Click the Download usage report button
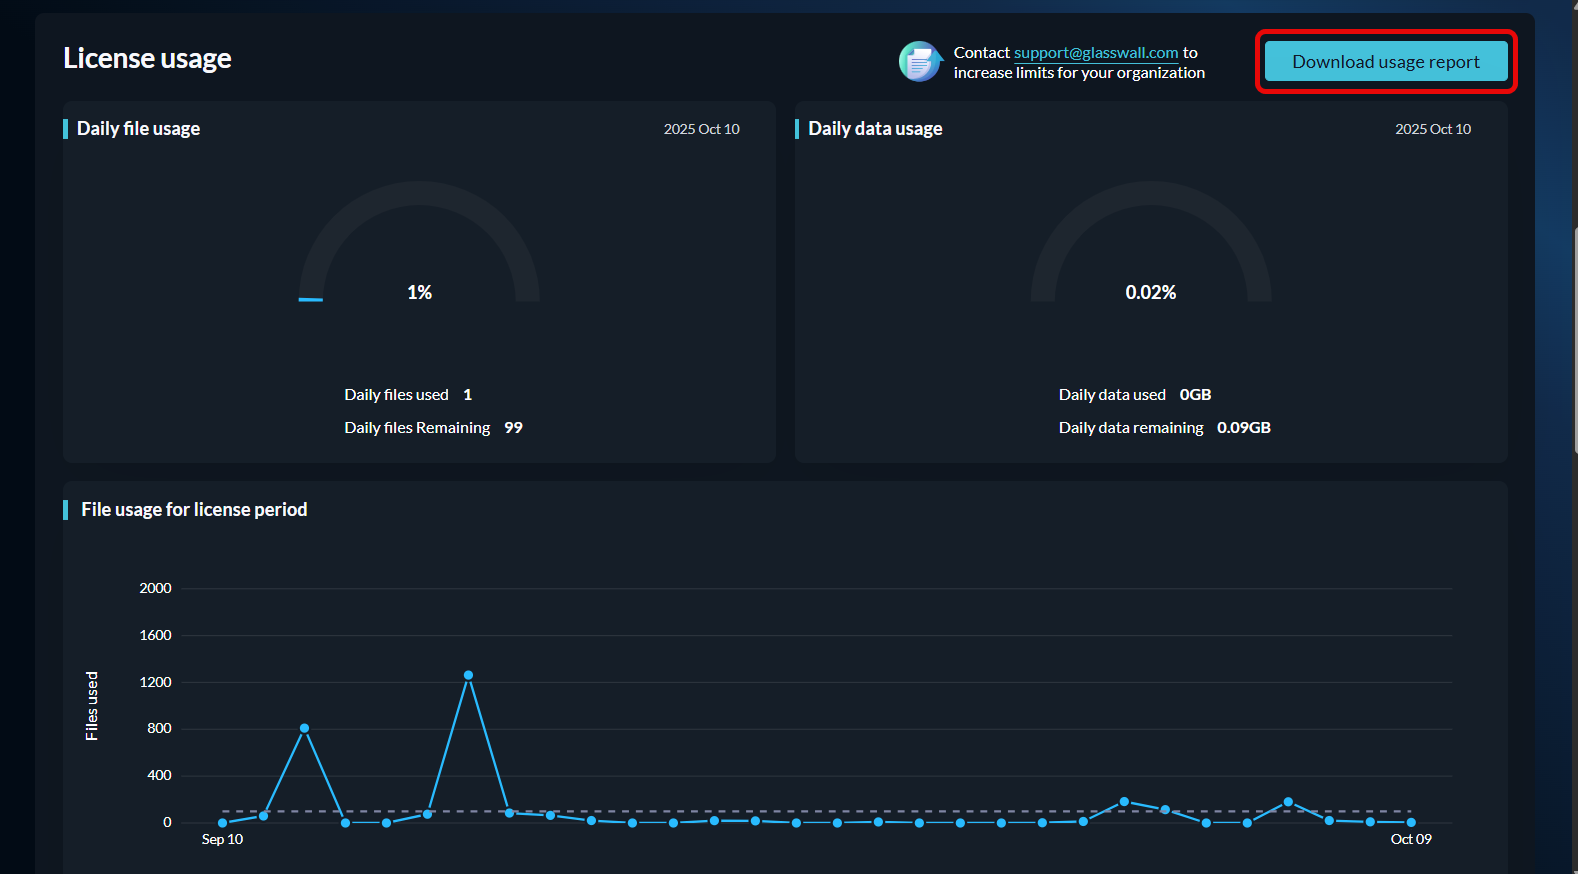Screen dimensions: 1578x874 (x=1385, y=62)
